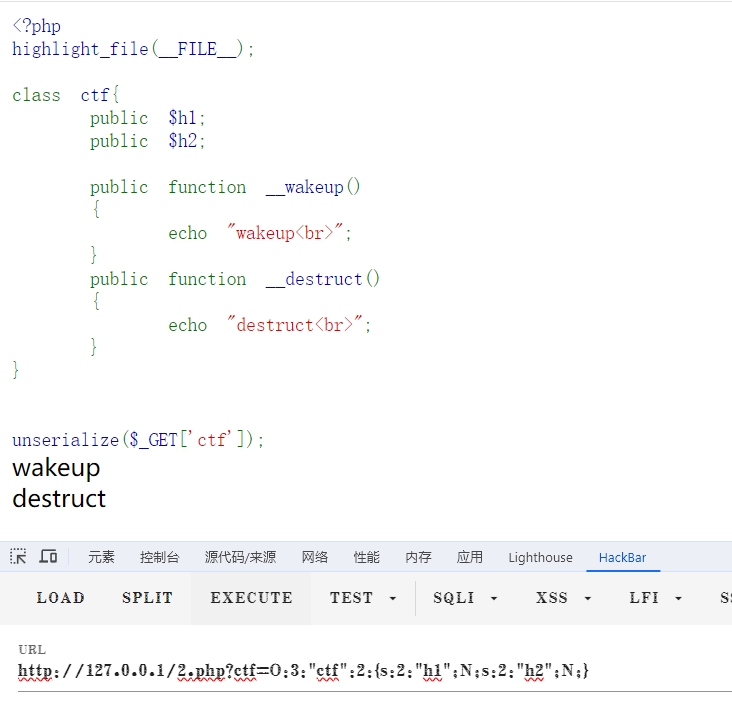
Task: Click the SPLIT button in HackBar
Action: point(147,598)
